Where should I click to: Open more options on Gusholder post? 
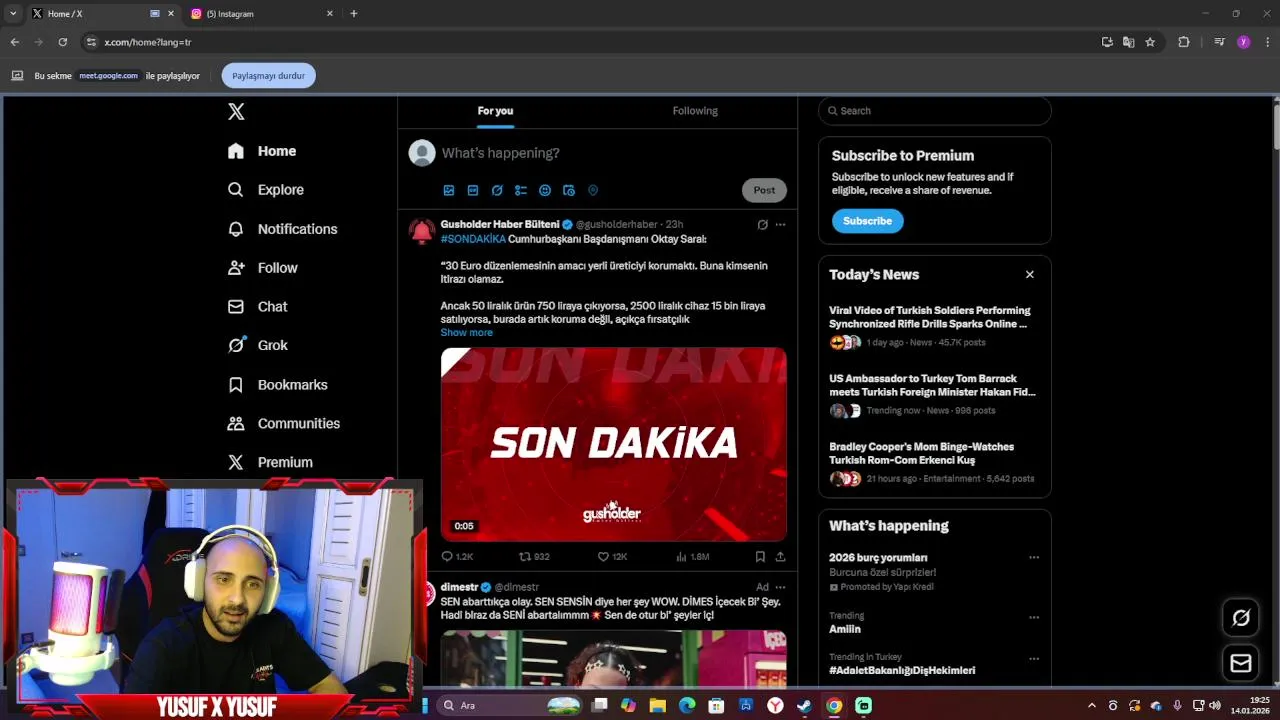(x=780, y=225)
